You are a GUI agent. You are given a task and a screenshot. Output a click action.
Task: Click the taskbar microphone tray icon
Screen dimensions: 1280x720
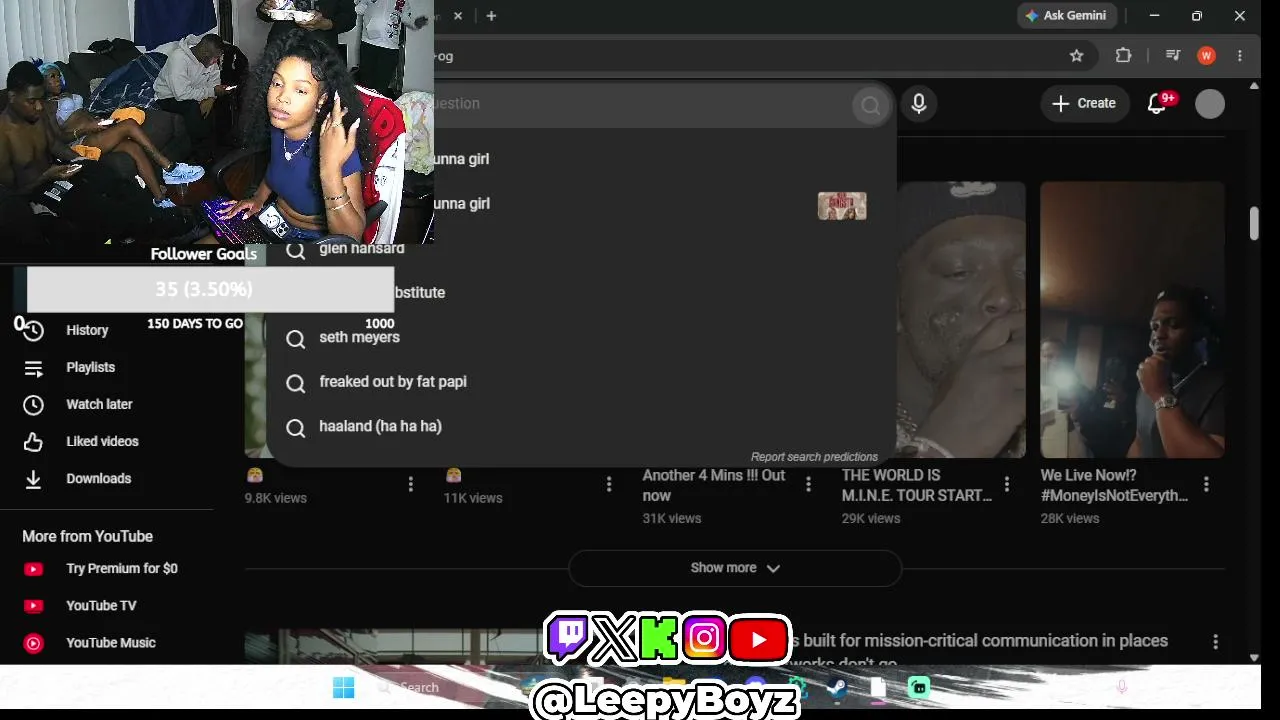pyautogui.click(x=1121, y=687)
